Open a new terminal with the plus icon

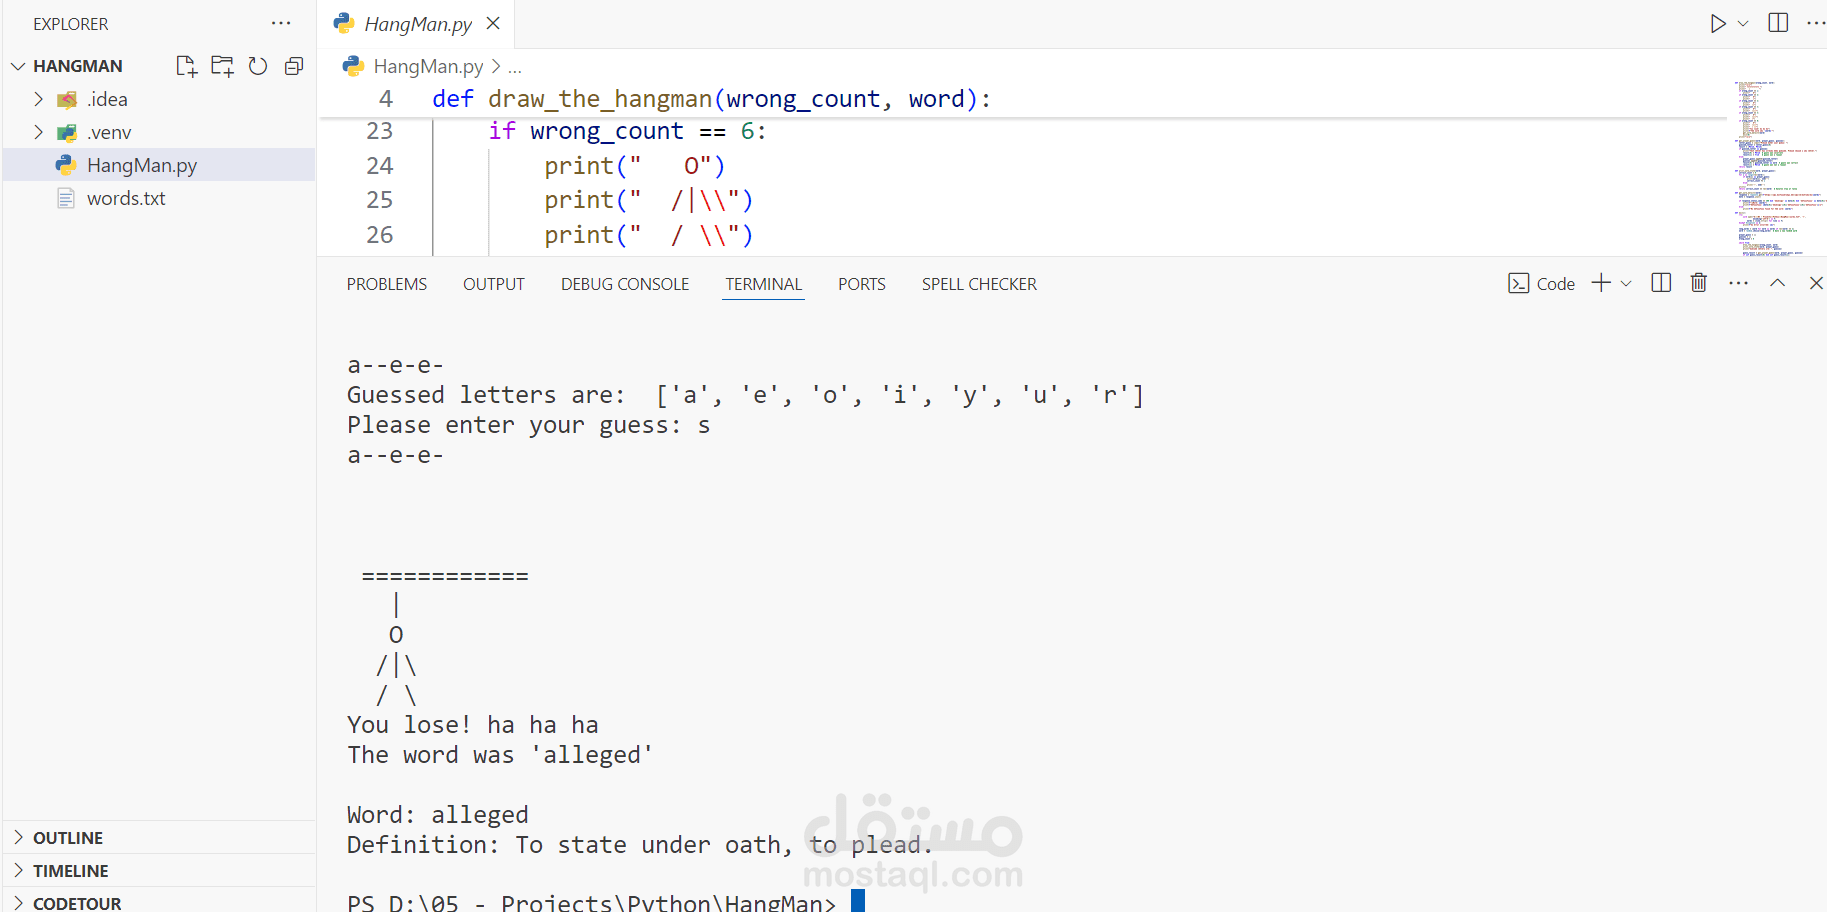[x=1600, y=283]
